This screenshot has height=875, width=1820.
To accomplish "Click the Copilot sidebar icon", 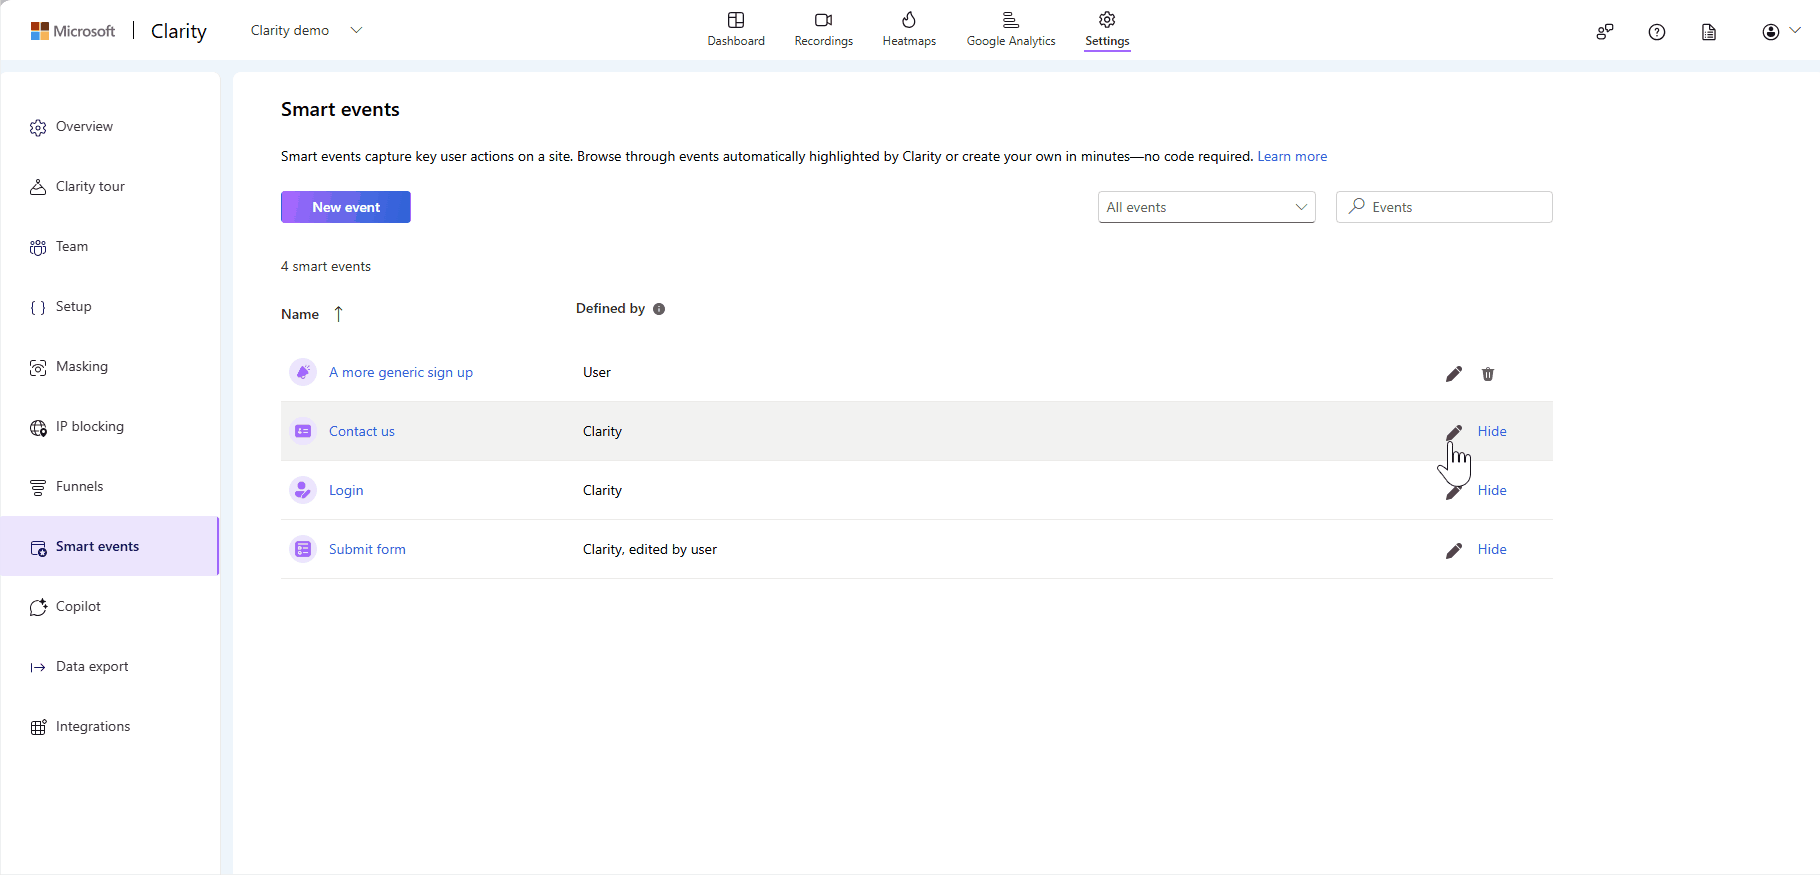I will coord(38,607).
